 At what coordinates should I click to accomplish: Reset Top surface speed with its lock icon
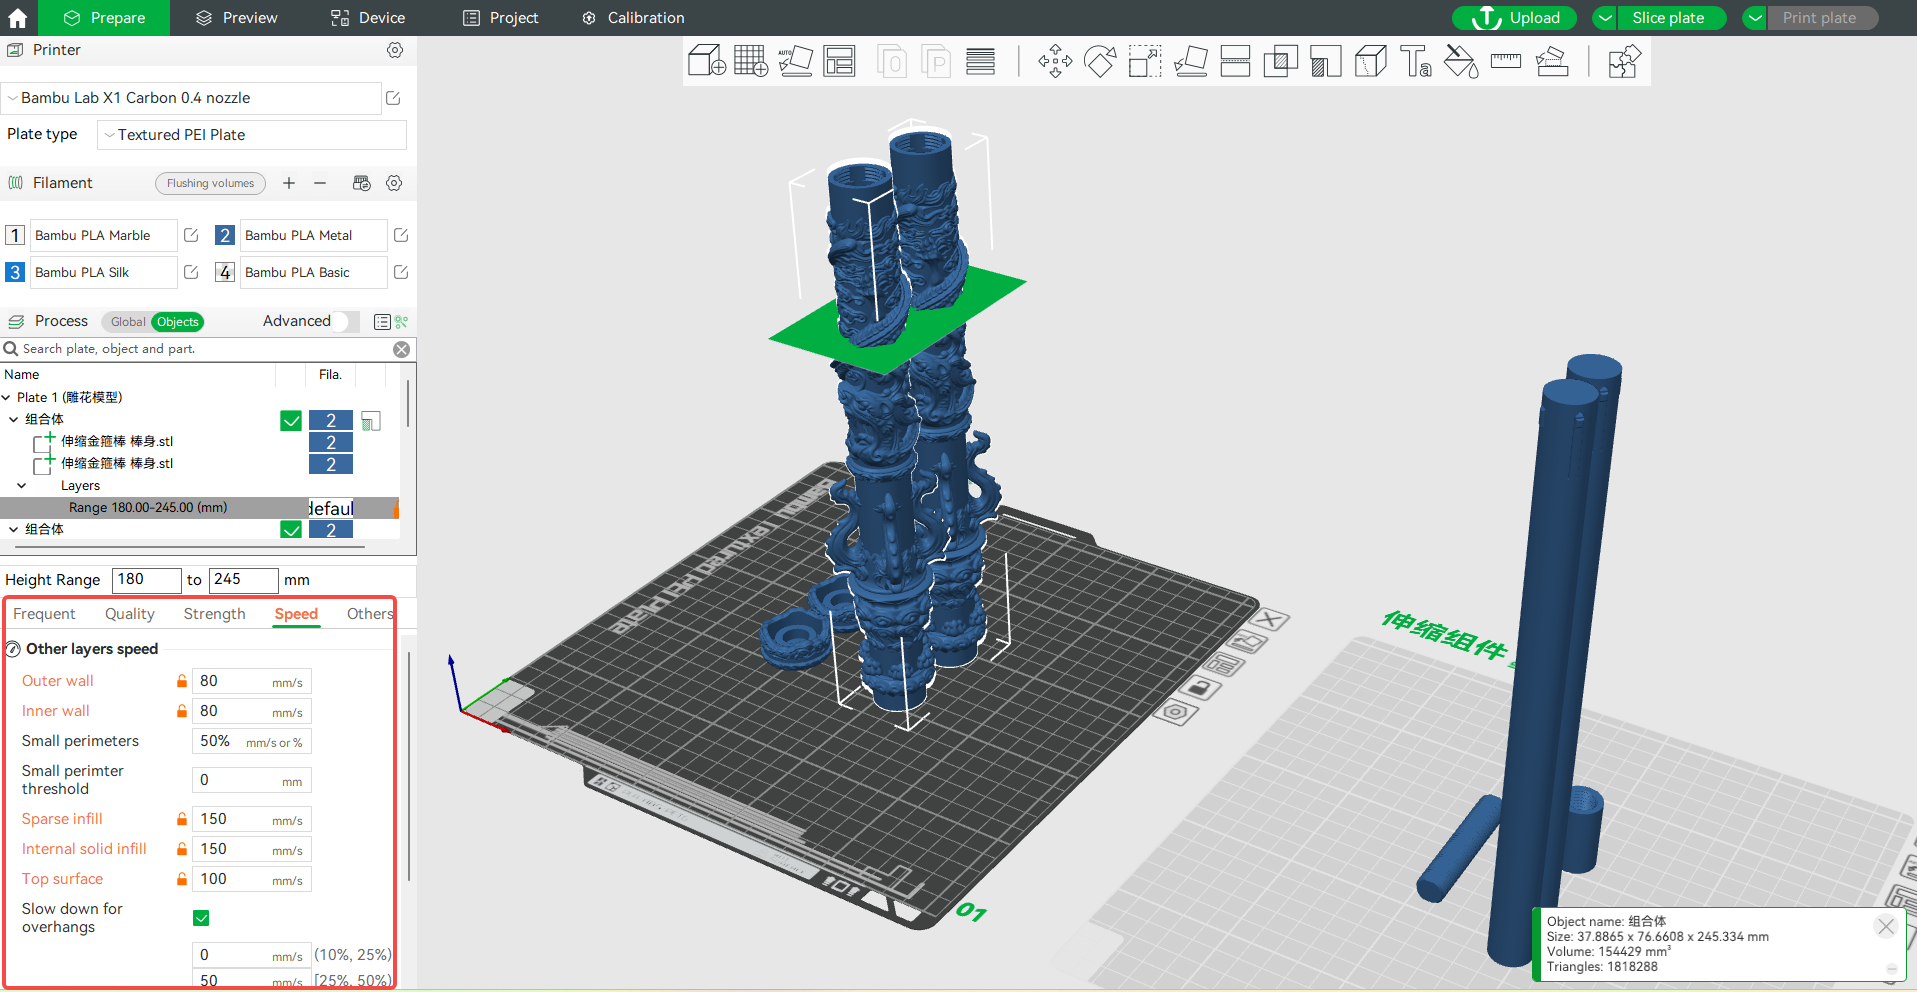coord(182,879)
